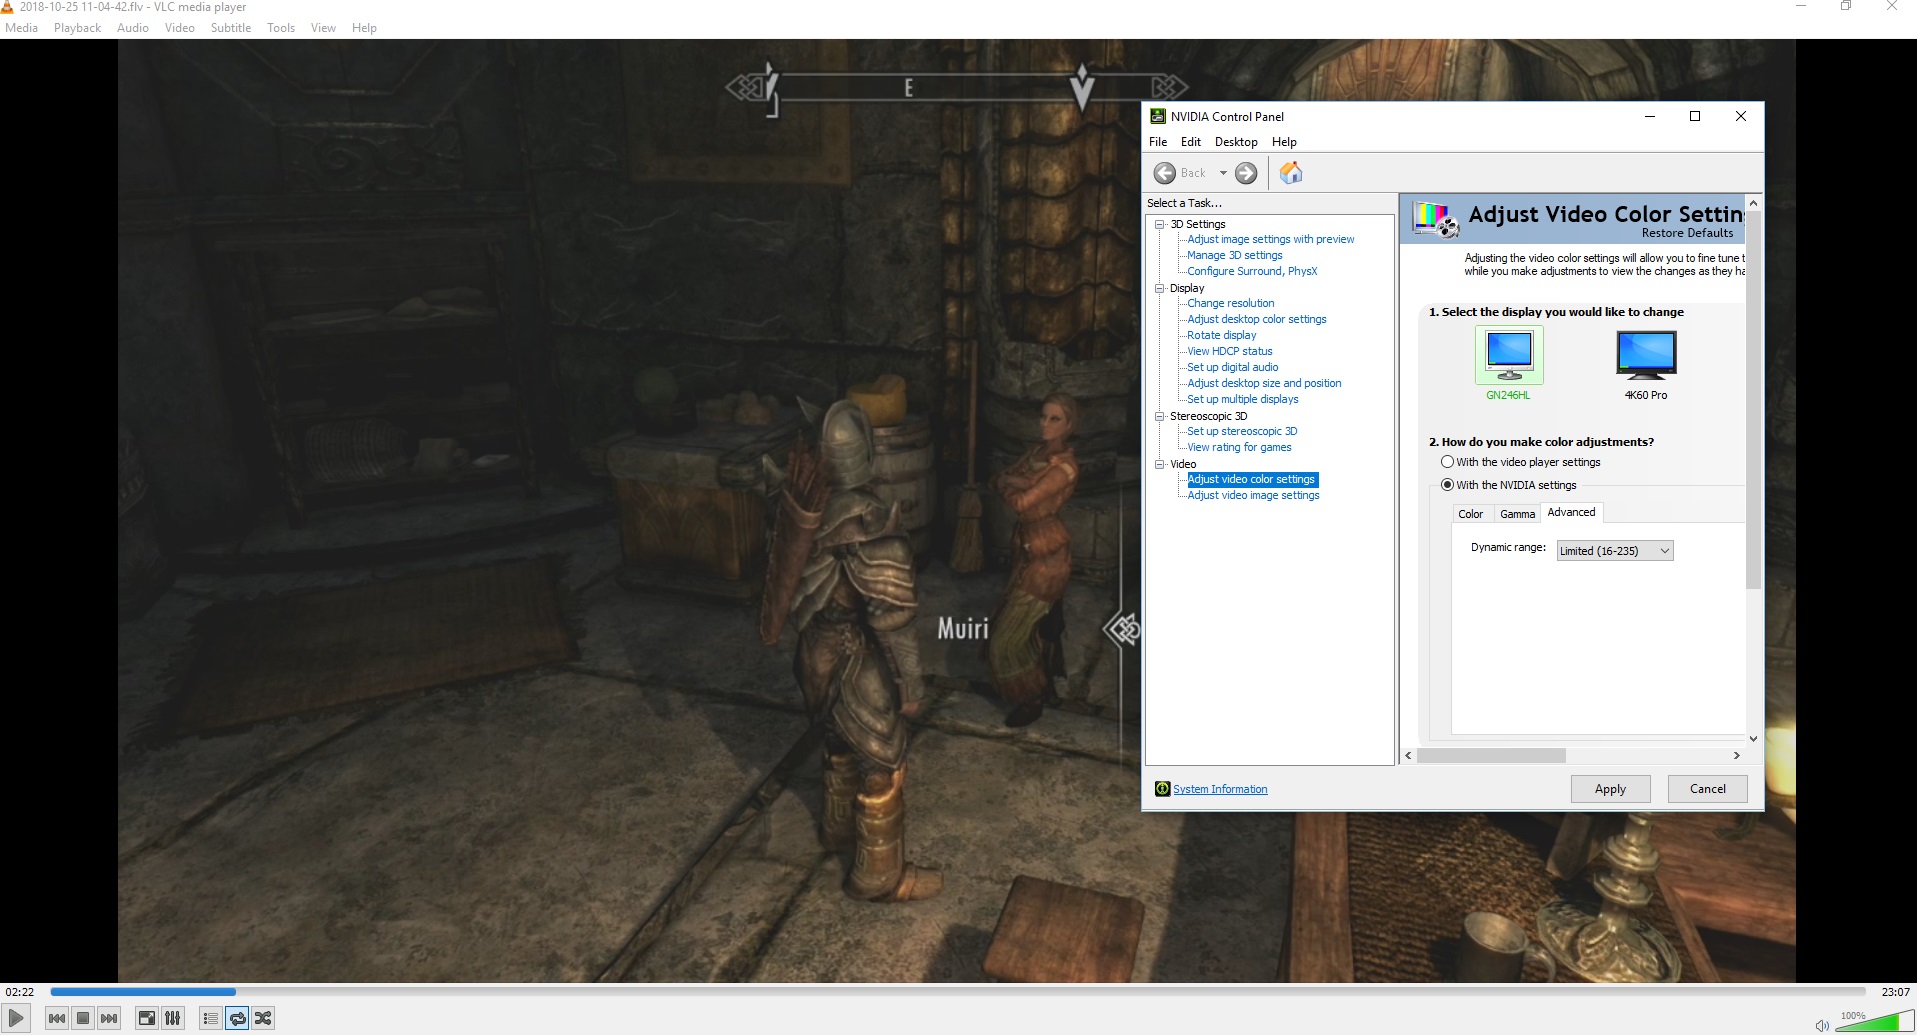This screenshot has width=1917, height=1035.
Task: Click the VLC play button
Action: click(x=15, y=1018)
